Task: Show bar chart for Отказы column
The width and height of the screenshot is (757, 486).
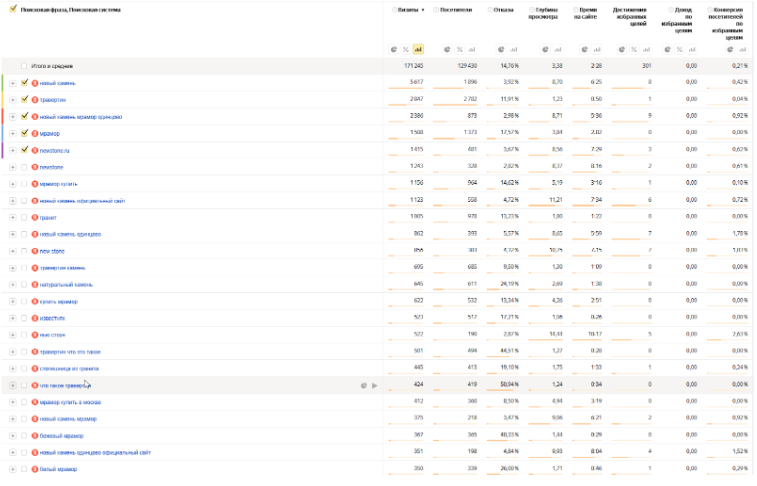Action: click(x=514, y=49)
